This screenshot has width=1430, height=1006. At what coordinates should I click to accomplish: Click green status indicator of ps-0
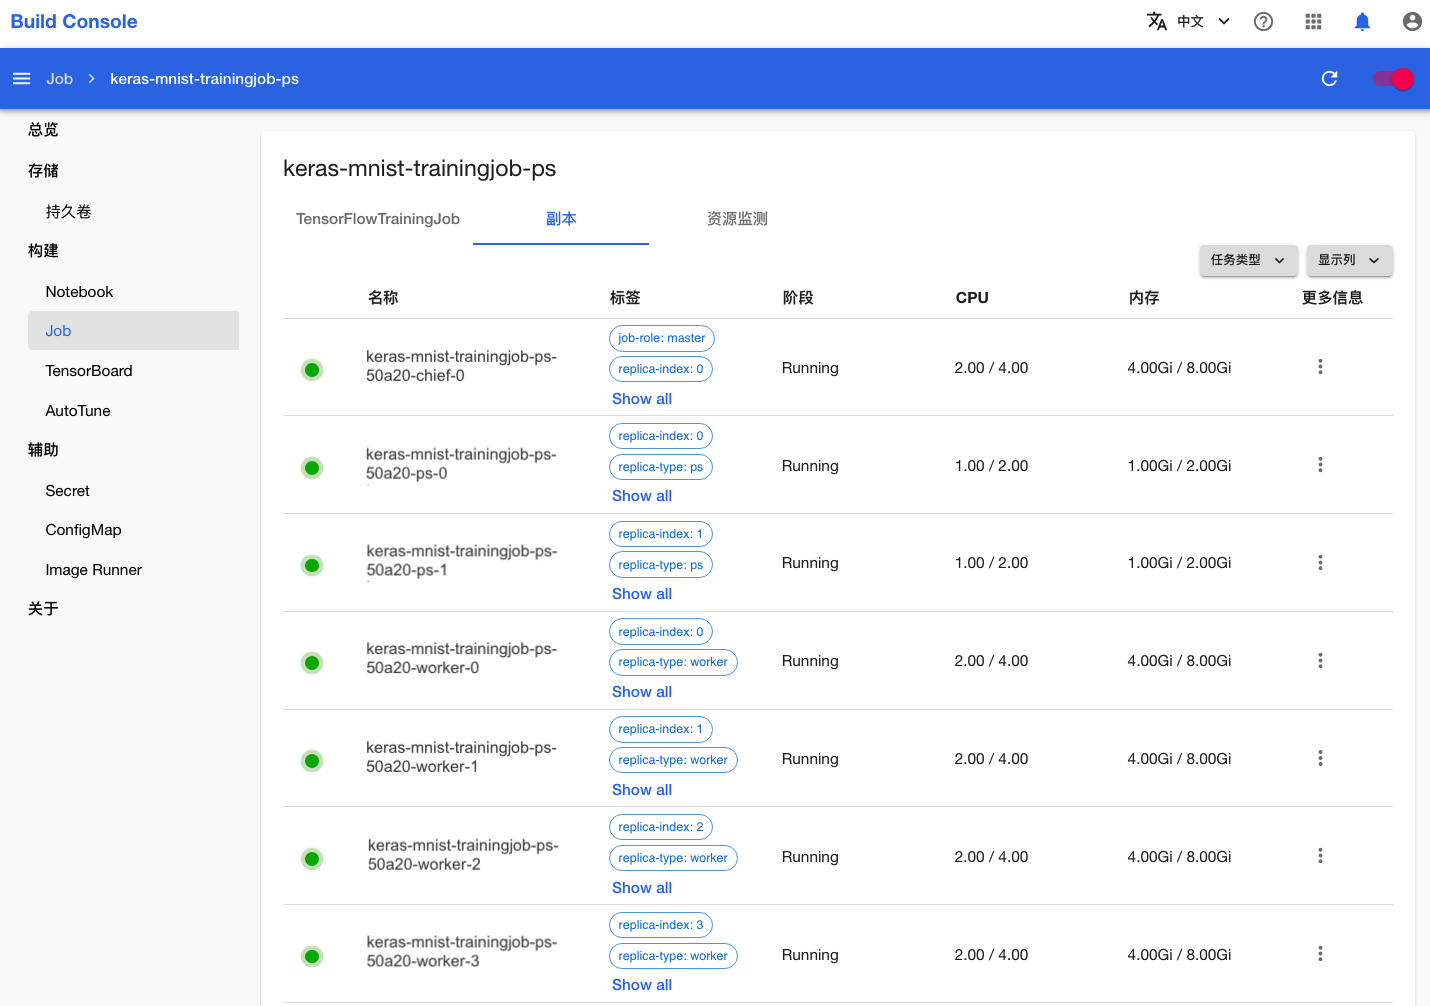pyautogui.click(x=312, y=468)
